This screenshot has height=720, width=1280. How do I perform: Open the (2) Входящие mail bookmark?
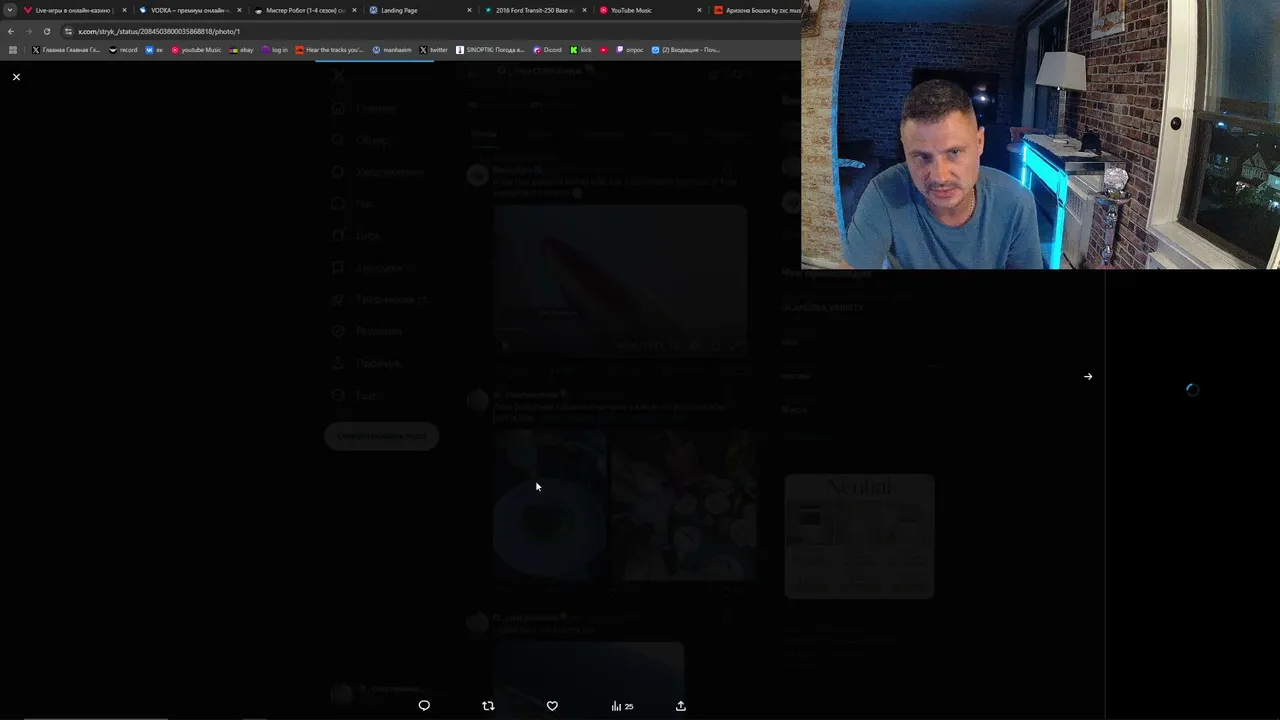click(685, 49)
